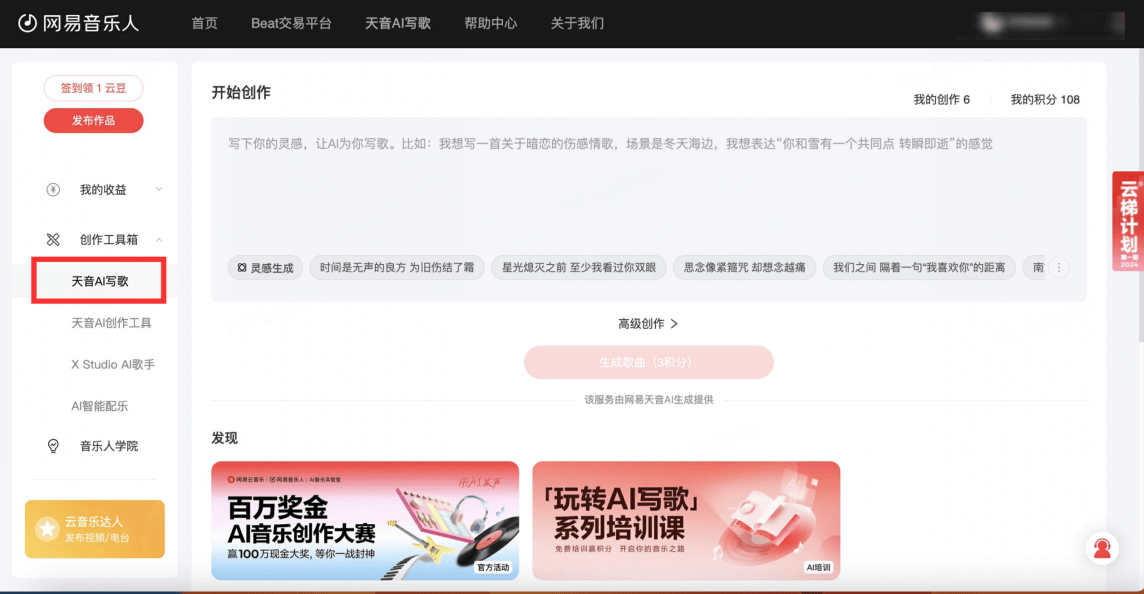
Task: Go to 帮助中心 in top navigation
Action: pyautogui.click(x=491, y=23)
